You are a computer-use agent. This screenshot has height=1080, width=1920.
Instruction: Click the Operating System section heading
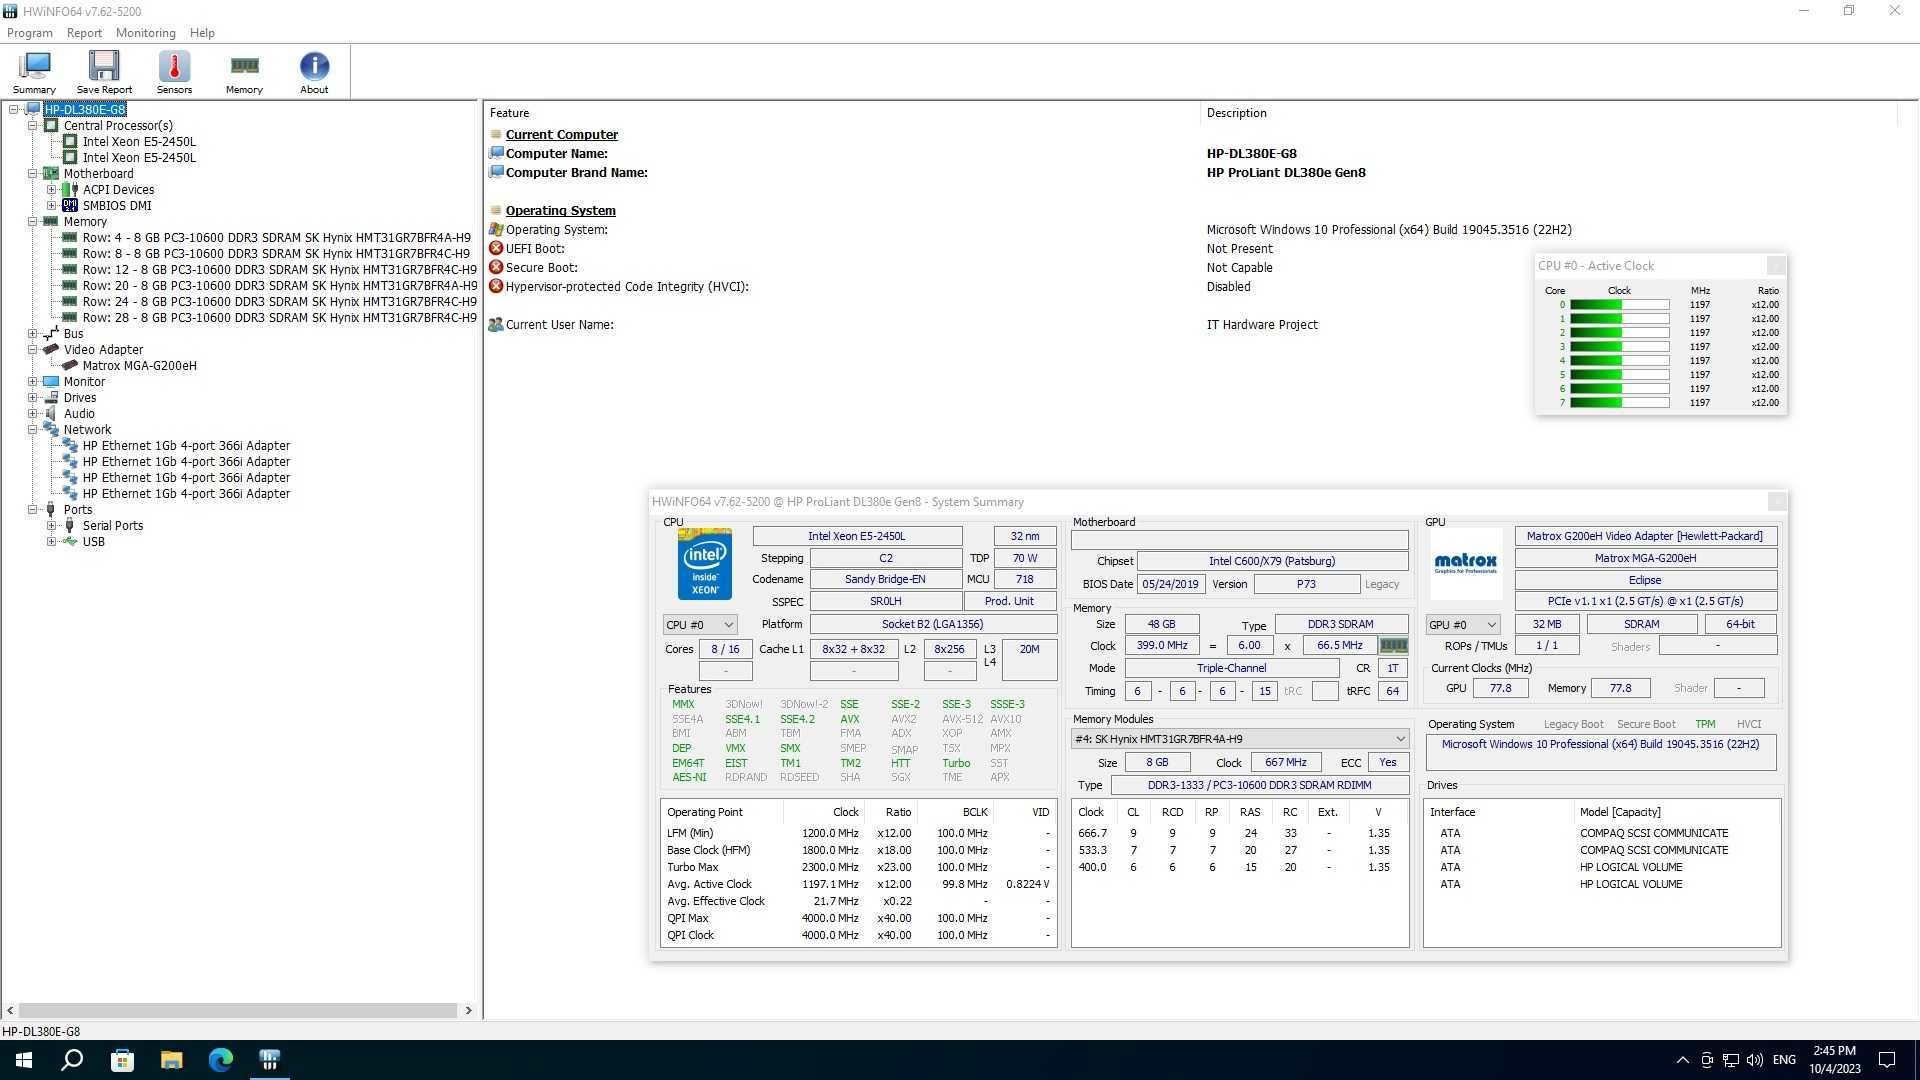560,211
